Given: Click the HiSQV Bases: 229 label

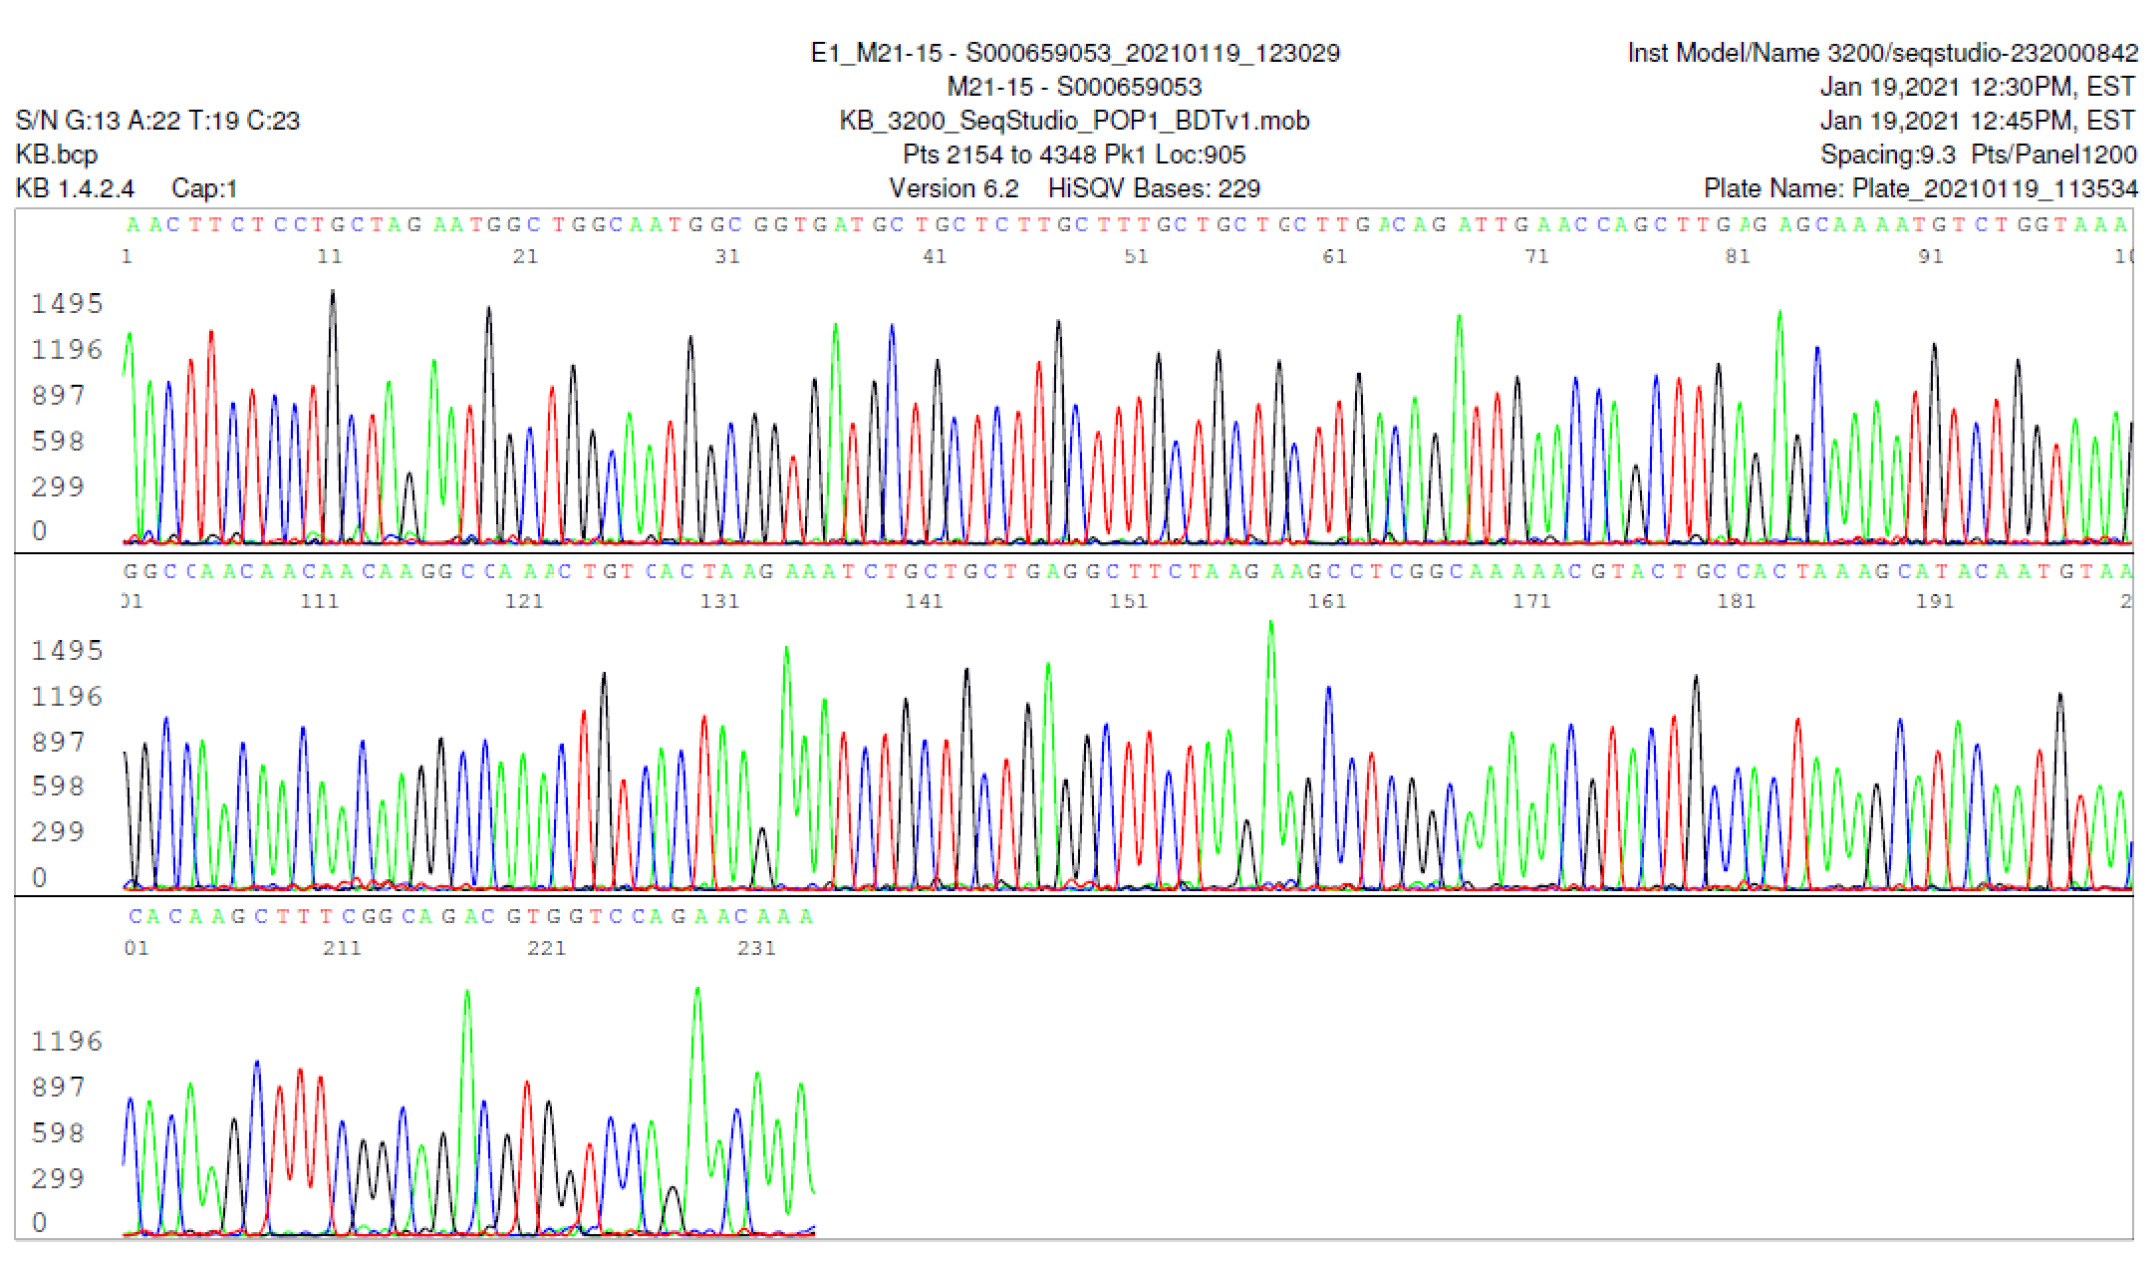Looking at the screenshot, I should 1153,189.
